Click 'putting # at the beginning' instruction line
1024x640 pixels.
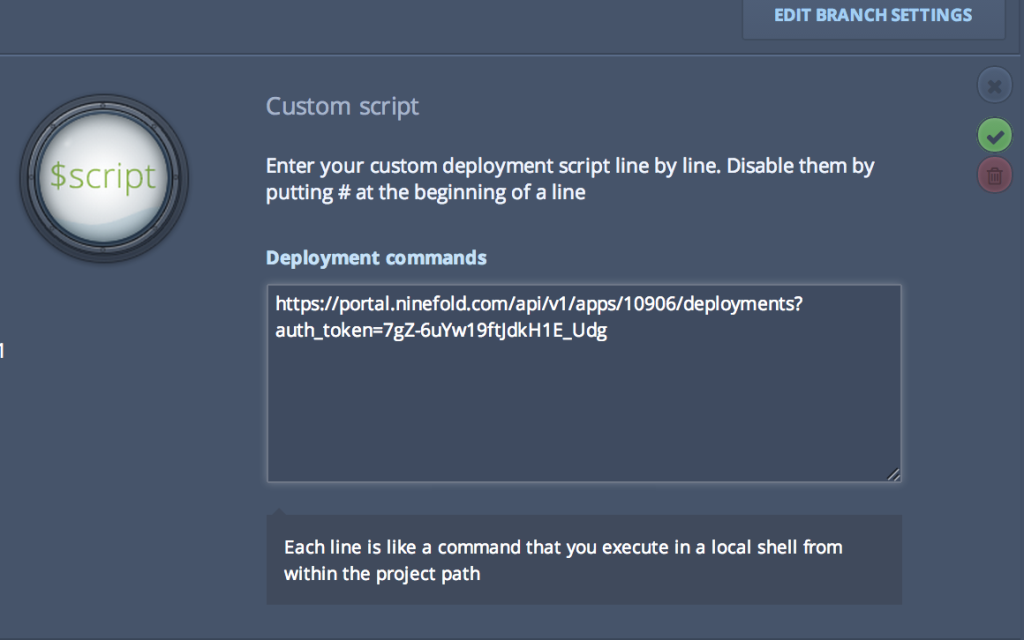426,193
